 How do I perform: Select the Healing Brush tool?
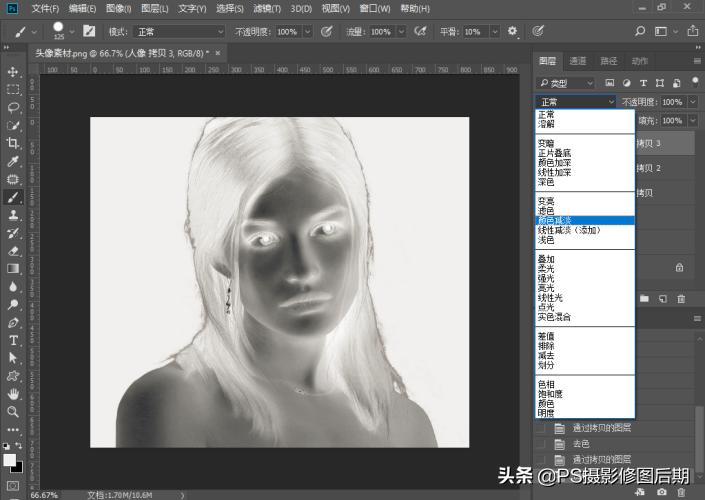(13, 179)
